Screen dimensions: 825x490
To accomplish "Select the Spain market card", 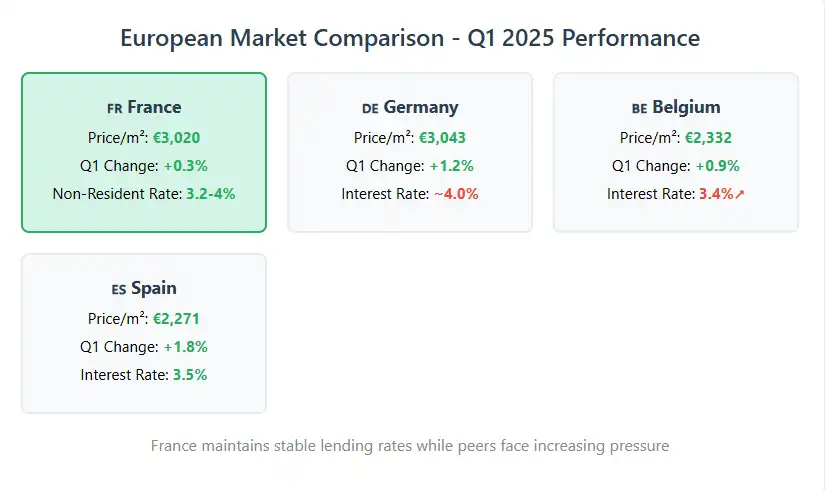I will (x=144, y=333).
